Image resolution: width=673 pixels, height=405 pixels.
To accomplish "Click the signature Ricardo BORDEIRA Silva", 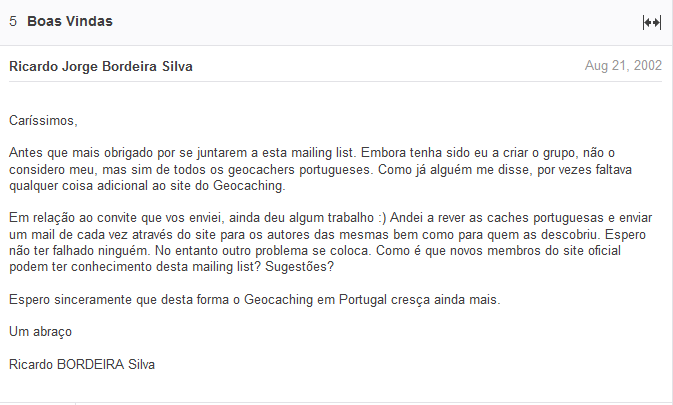I will coord(82,365).
